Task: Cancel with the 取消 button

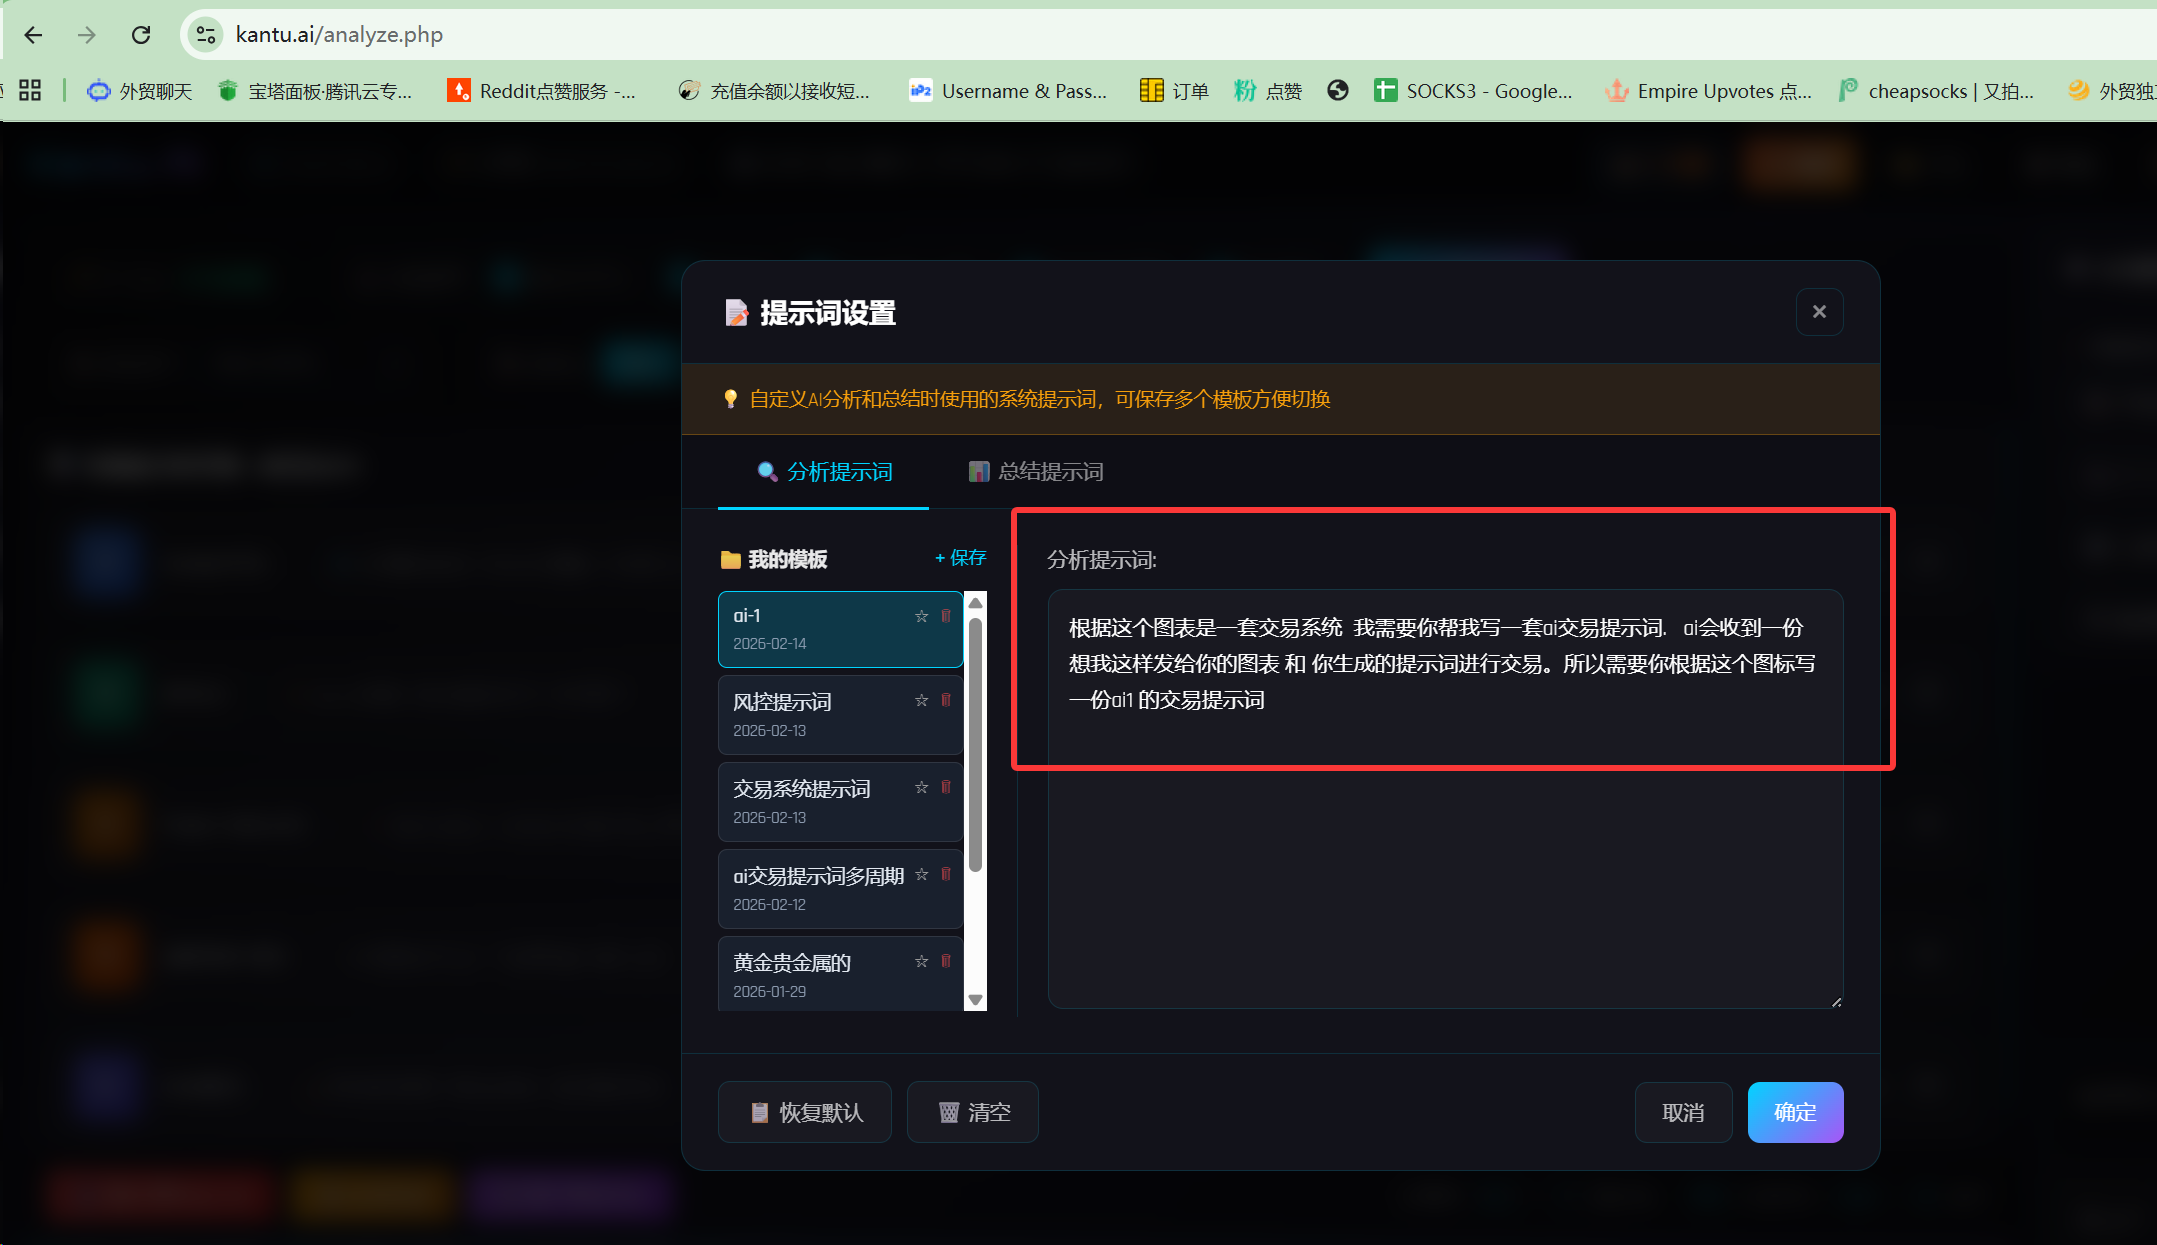Action: [x=1683, y=1112]
